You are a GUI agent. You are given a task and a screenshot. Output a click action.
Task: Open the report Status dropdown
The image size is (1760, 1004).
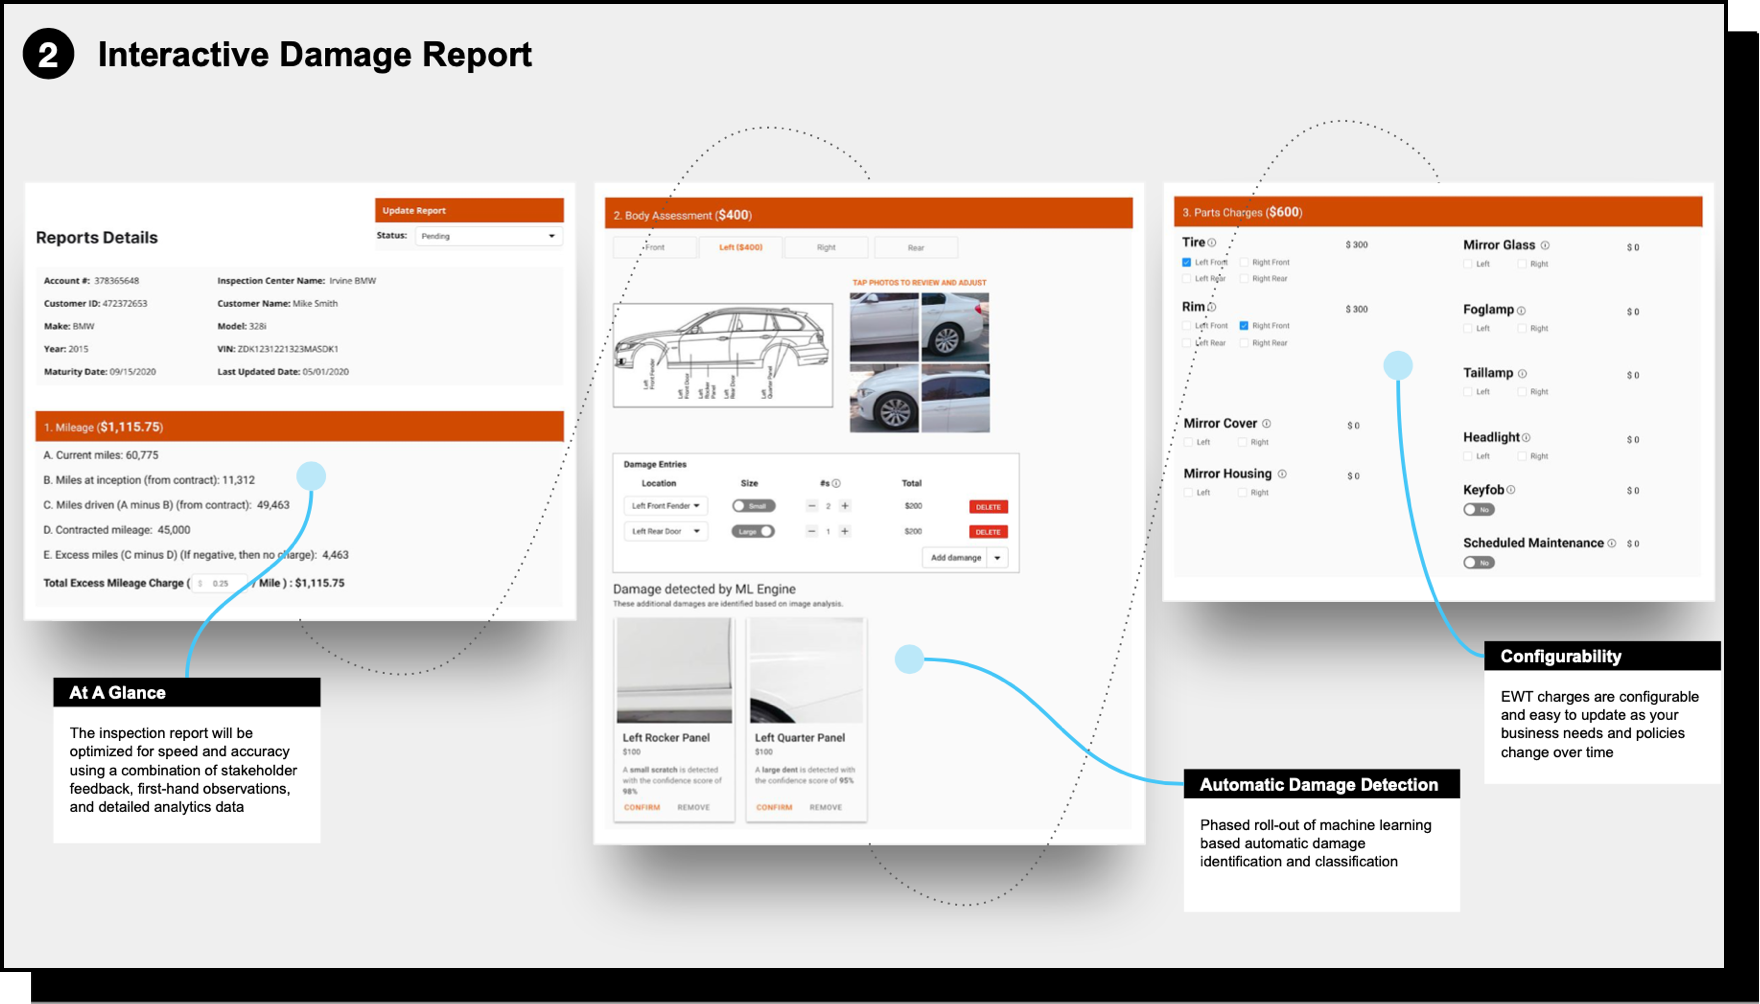(x=489, y=236)
